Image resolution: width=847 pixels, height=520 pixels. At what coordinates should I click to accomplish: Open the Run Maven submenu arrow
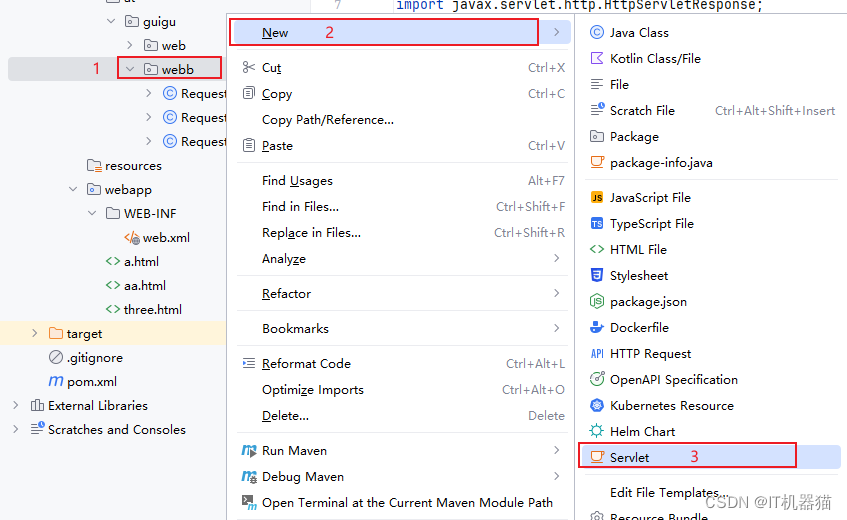pos(556,450)
